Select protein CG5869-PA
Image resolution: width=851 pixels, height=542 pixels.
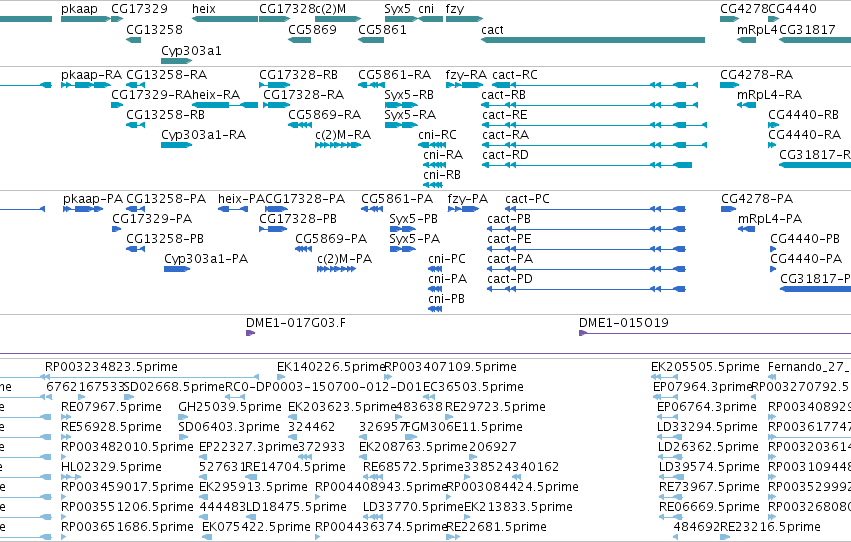(x=331, y=239)
